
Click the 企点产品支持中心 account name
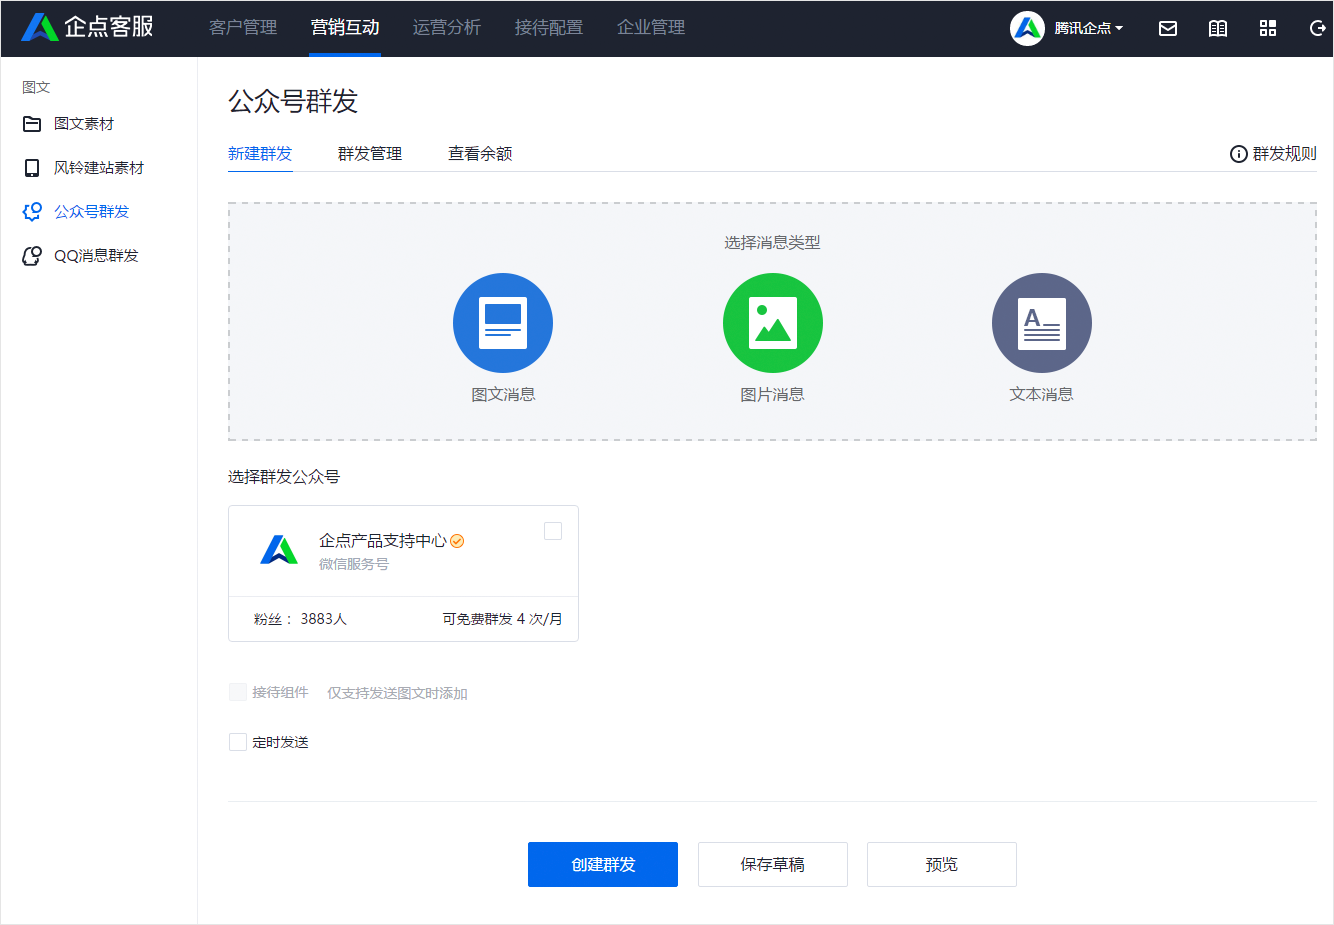click(x=383, y=541)
